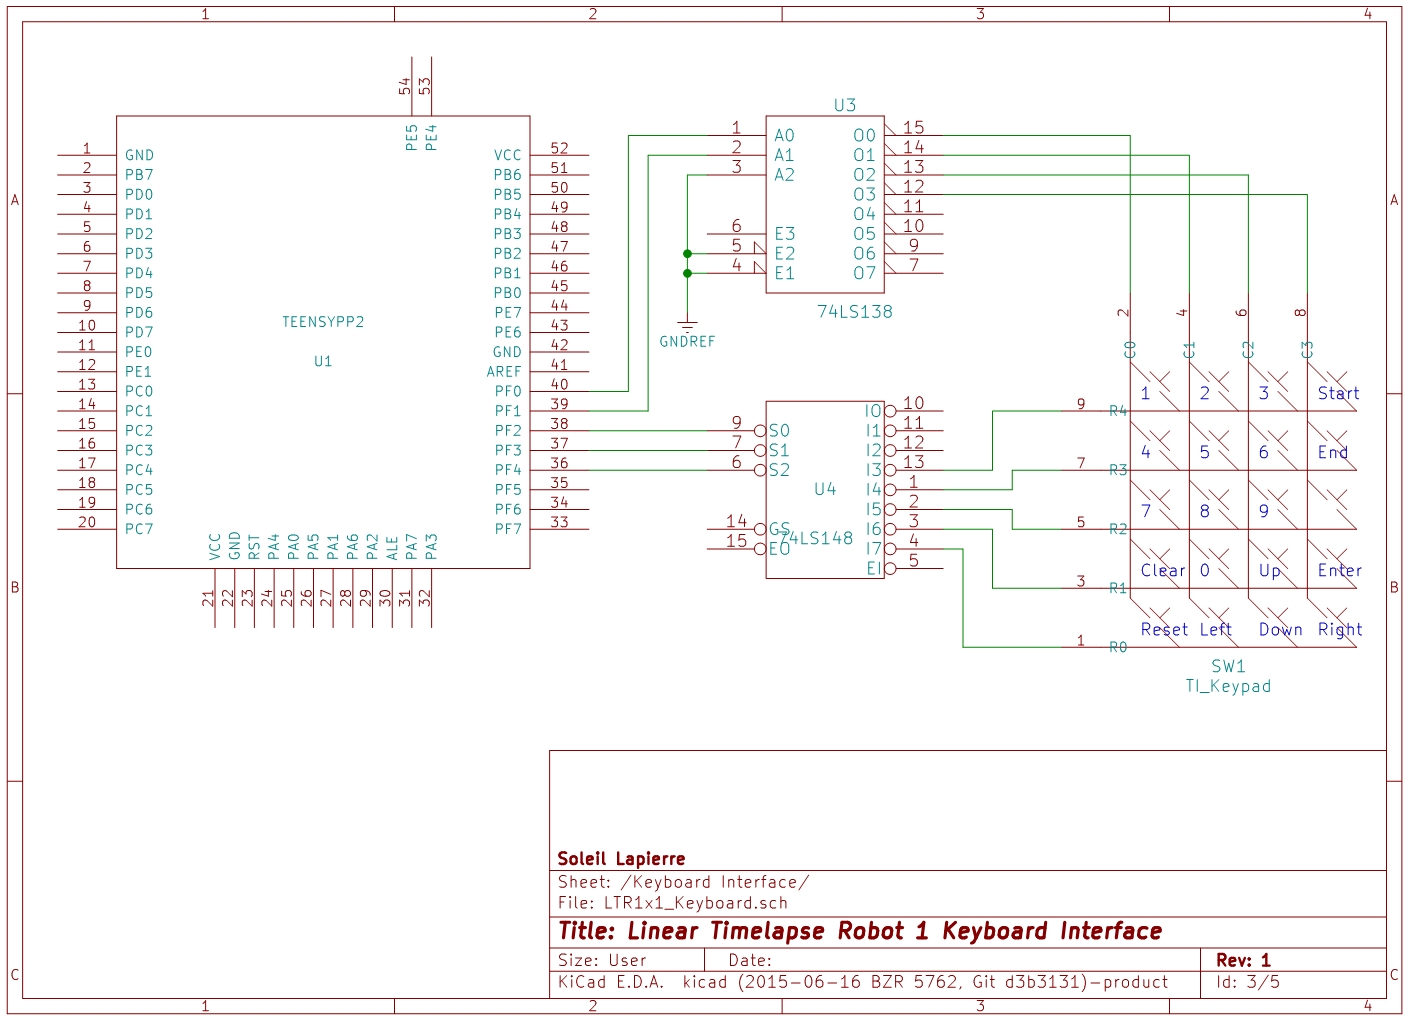Click the TI_Keypad component label
This screenshot has width=1410, height=1020.
(1228, 686)
